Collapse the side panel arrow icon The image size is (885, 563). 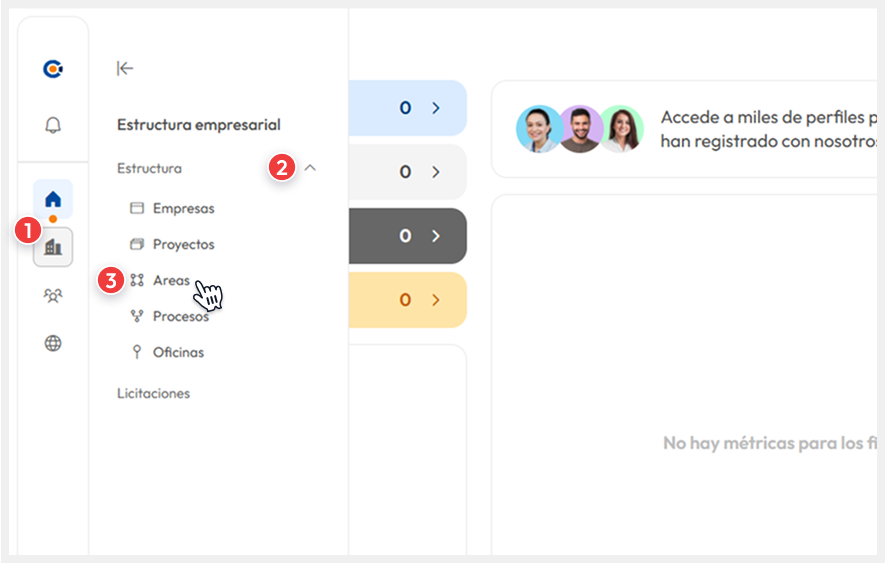(125, 68)
